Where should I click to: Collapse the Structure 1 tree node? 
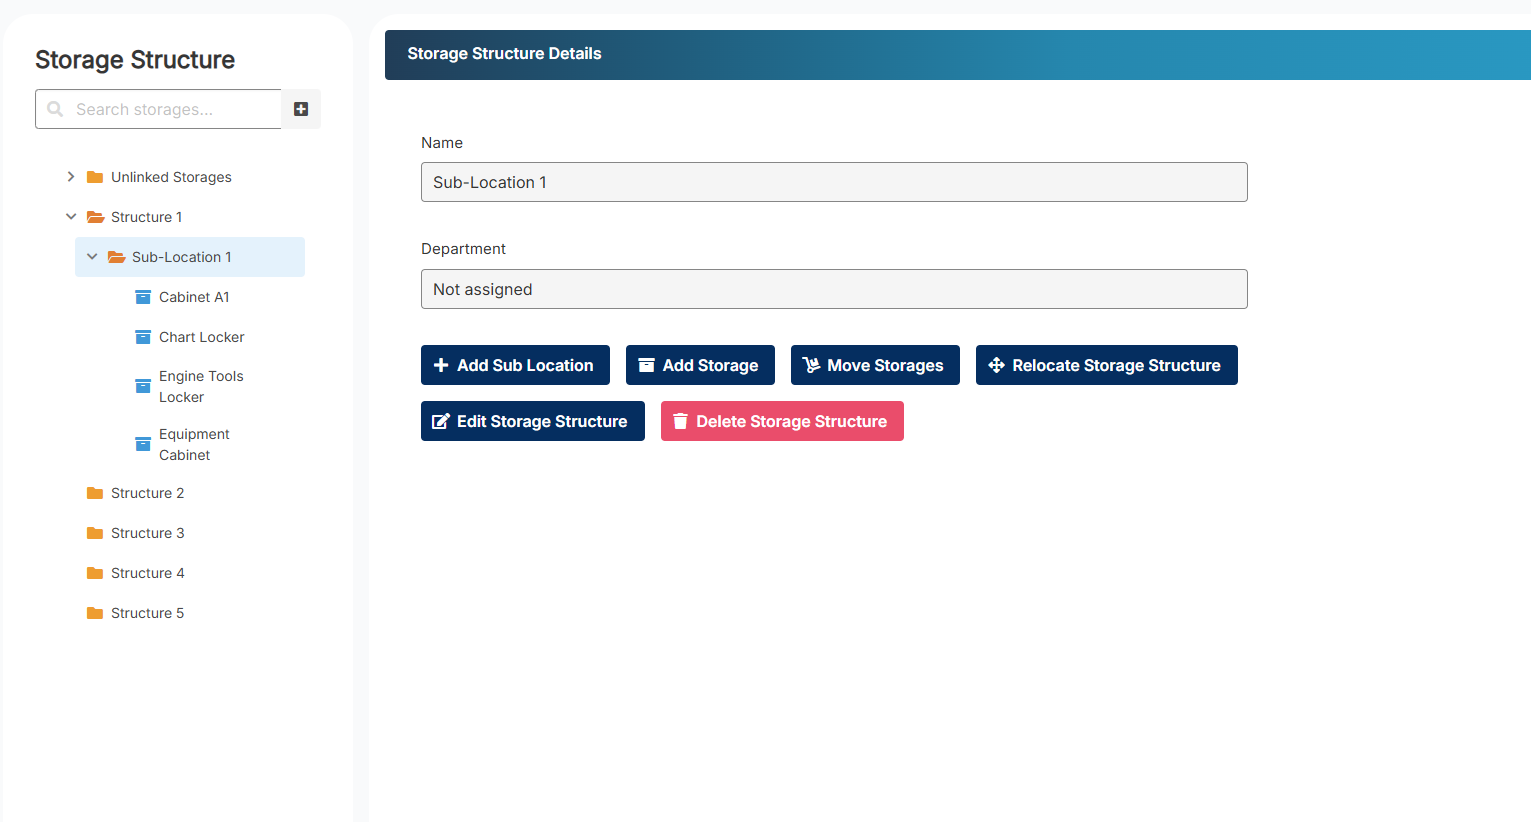[71, 217]
